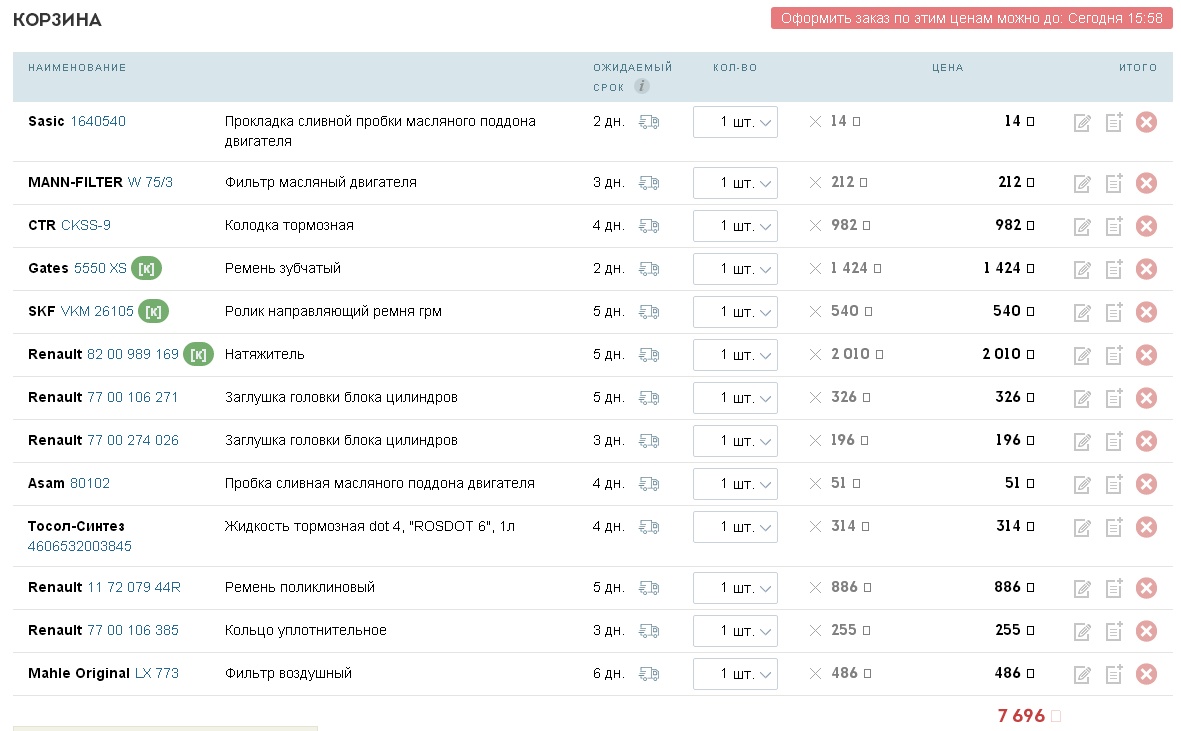This screenshot has width=1181, height=731.
Task: Change quantity for CTR CKSS-9
Action: 735,226
